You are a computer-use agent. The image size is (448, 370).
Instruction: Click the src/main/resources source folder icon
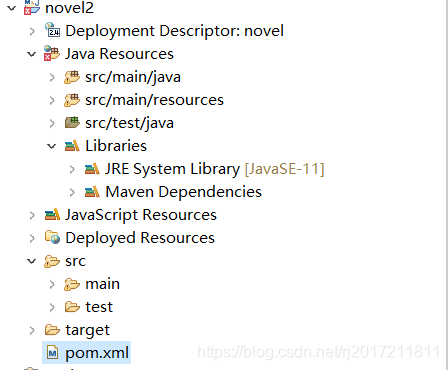pyautogui.click(x=72, y=100)
